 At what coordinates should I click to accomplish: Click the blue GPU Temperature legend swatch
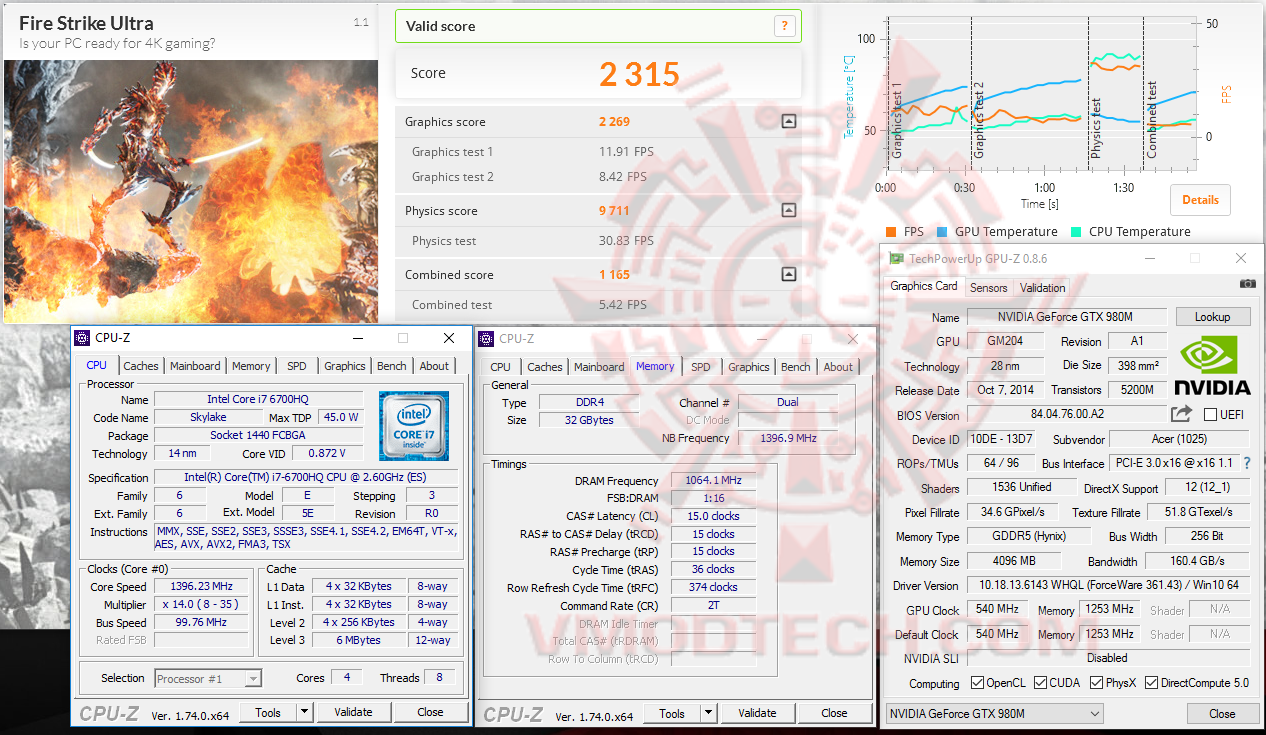[942, 232]
